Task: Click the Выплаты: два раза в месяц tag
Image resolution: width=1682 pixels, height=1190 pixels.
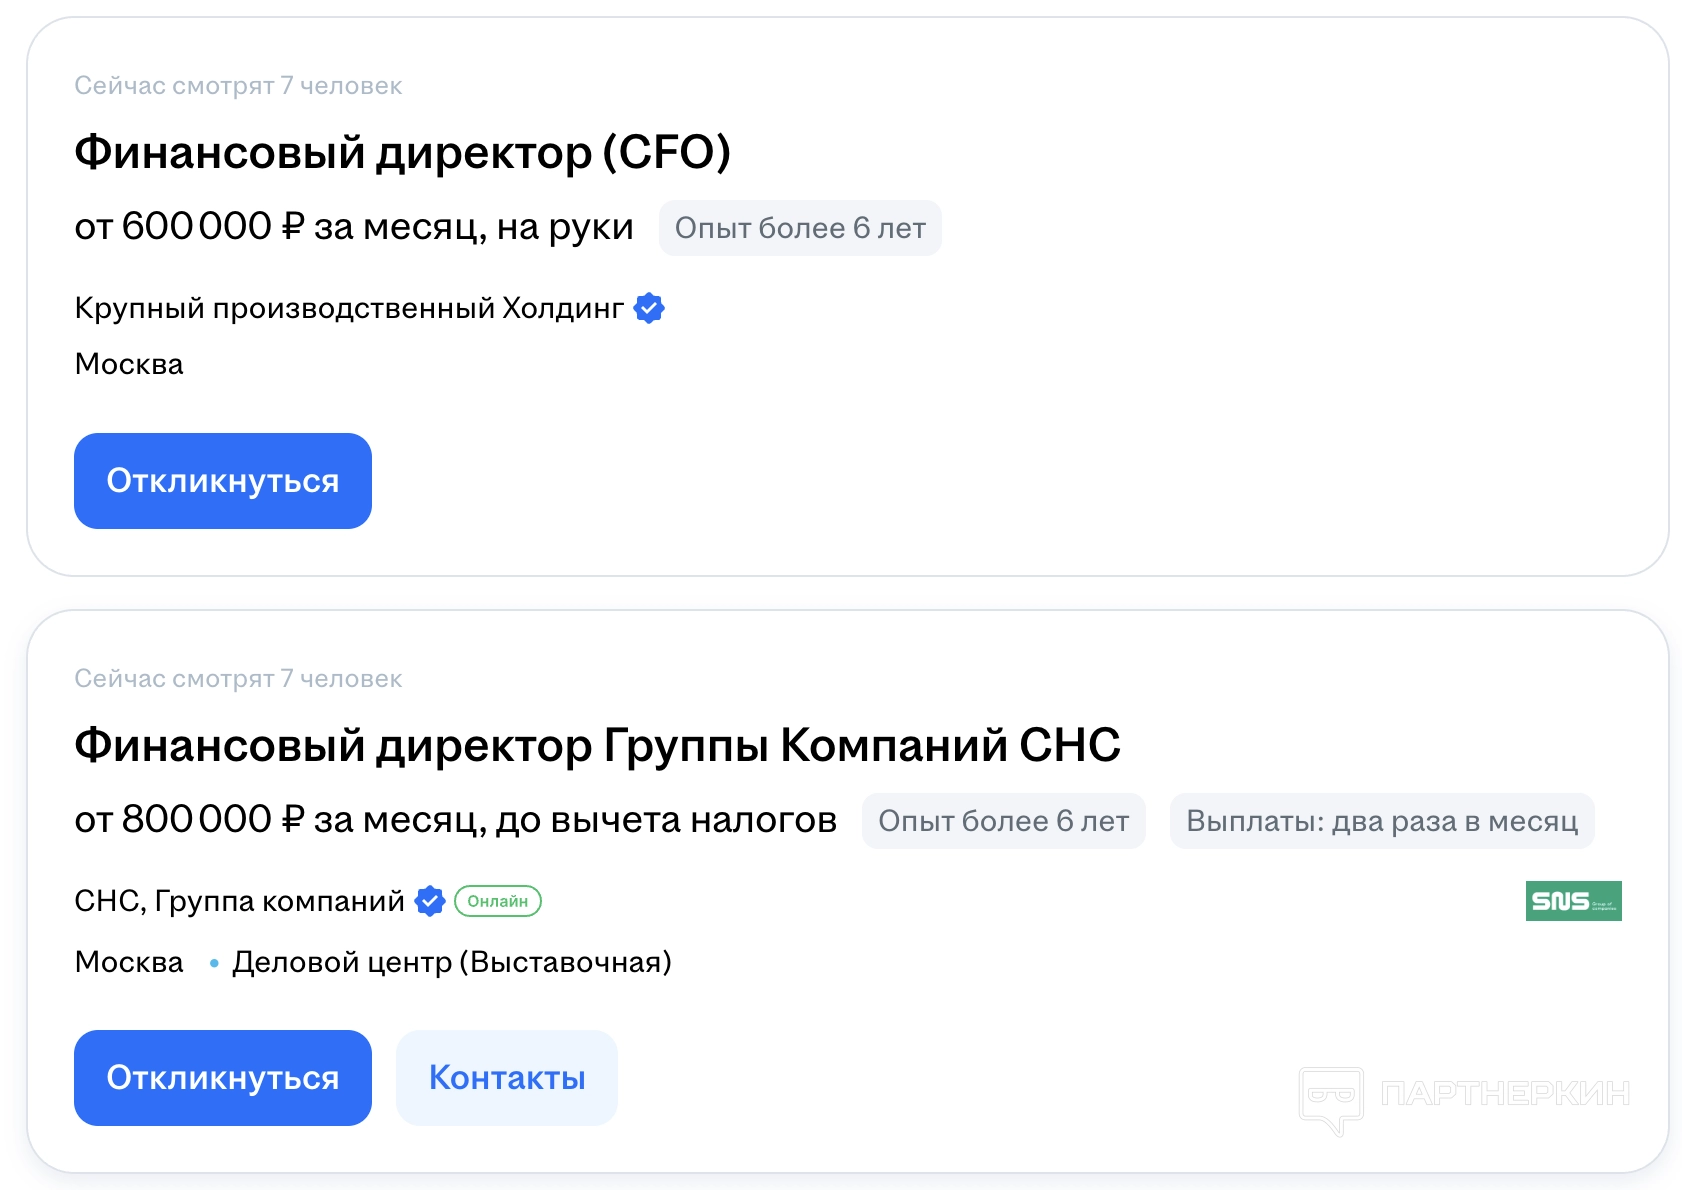Action: (x=1382, y=821)
